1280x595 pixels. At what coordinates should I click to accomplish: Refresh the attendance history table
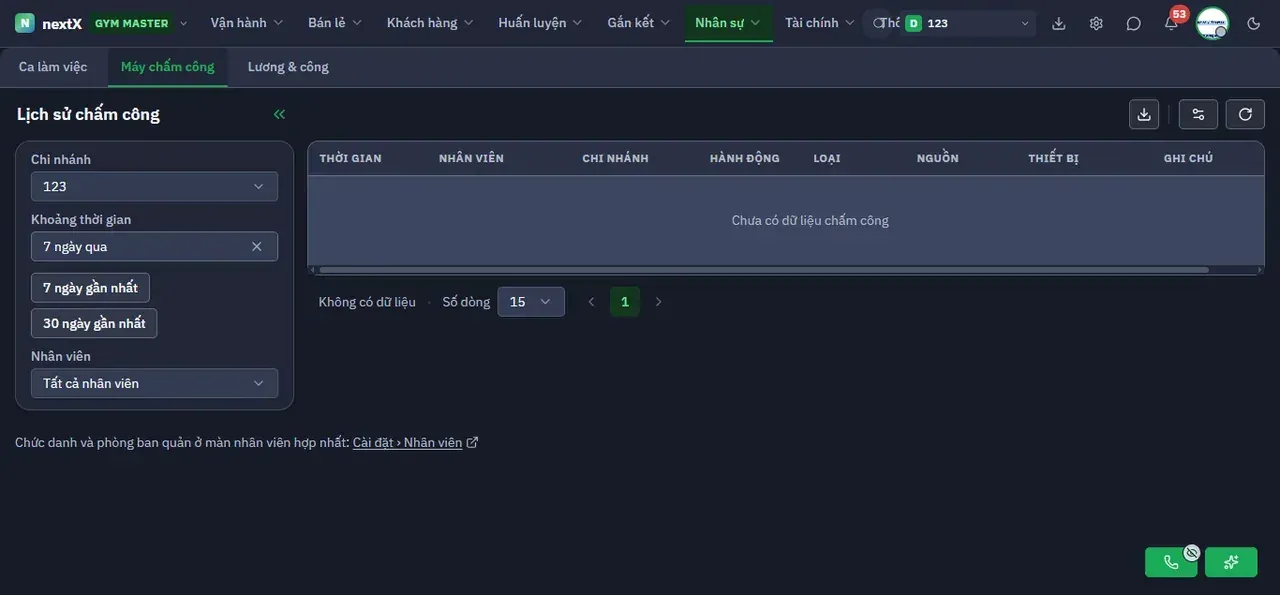point(1245,114)
